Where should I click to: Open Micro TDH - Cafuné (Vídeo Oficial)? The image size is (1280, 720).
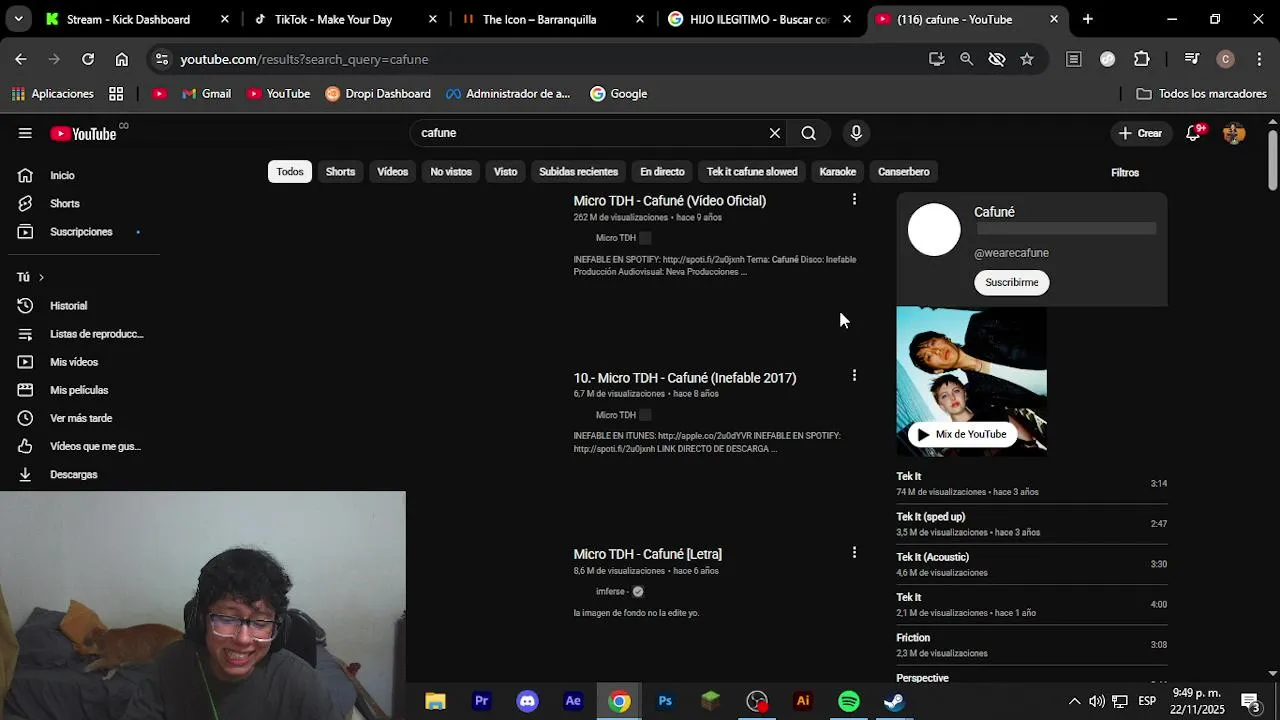[x=669, y=201]
